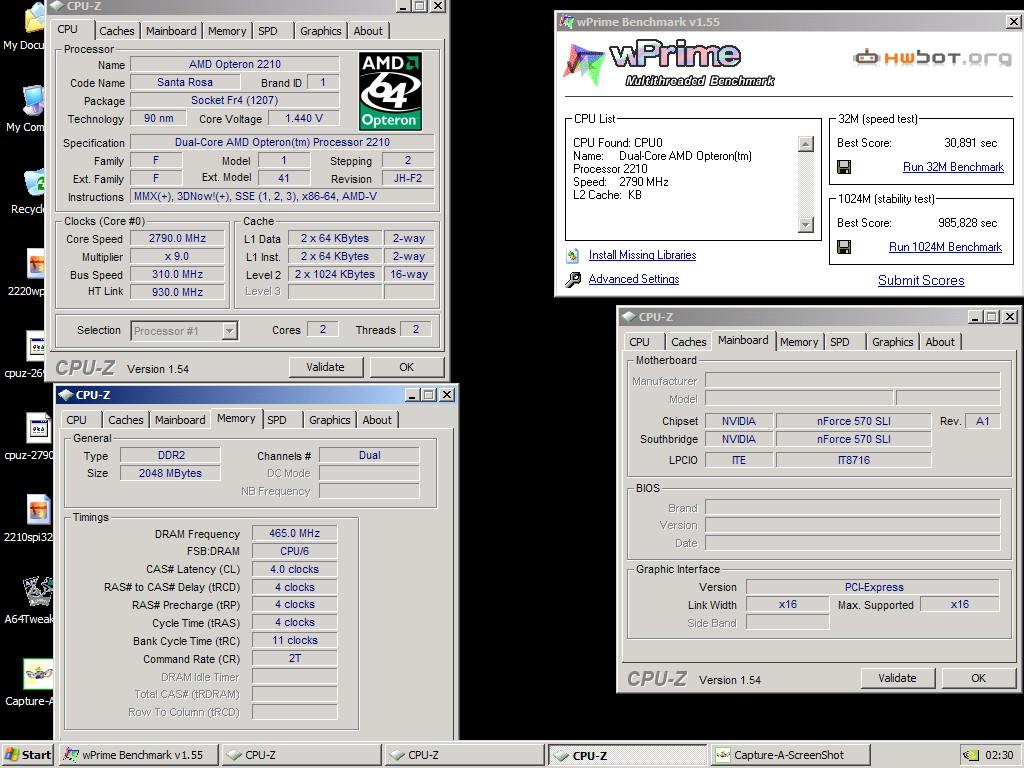The height and width of the screenshot is (768, 1024).
Task: Click OK in top CPU-Z window
Action: (406, 367)
